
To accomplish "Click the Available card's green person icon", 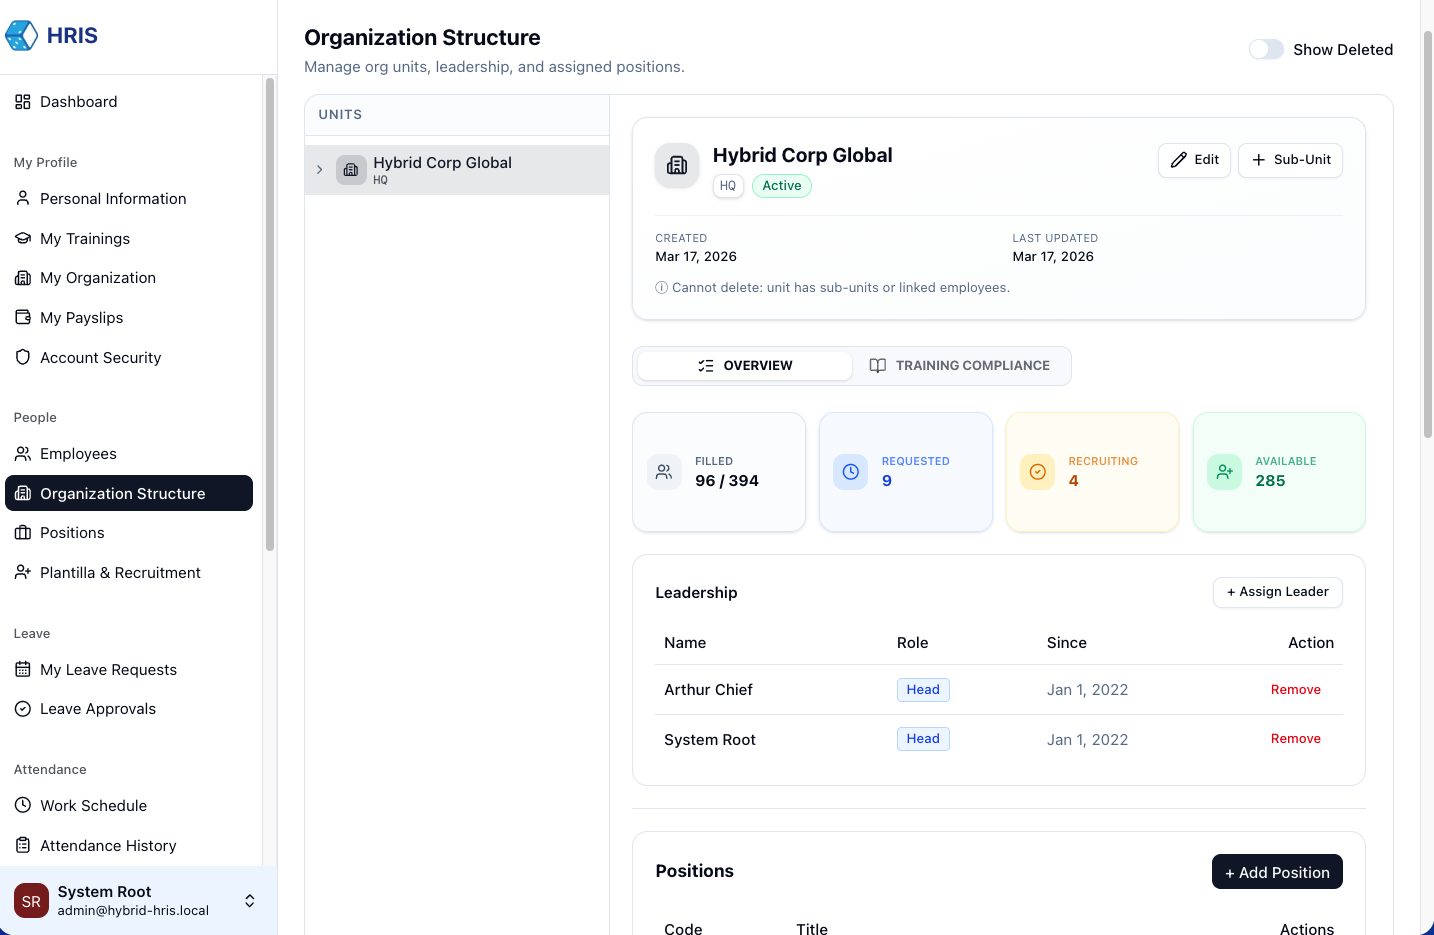I will click(1224, 472).
